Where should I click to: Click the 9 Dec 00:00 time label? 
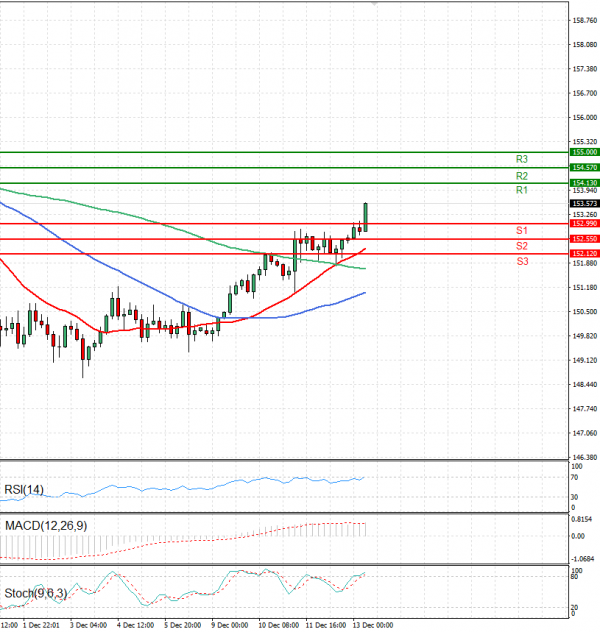click(x=230, y=625)
